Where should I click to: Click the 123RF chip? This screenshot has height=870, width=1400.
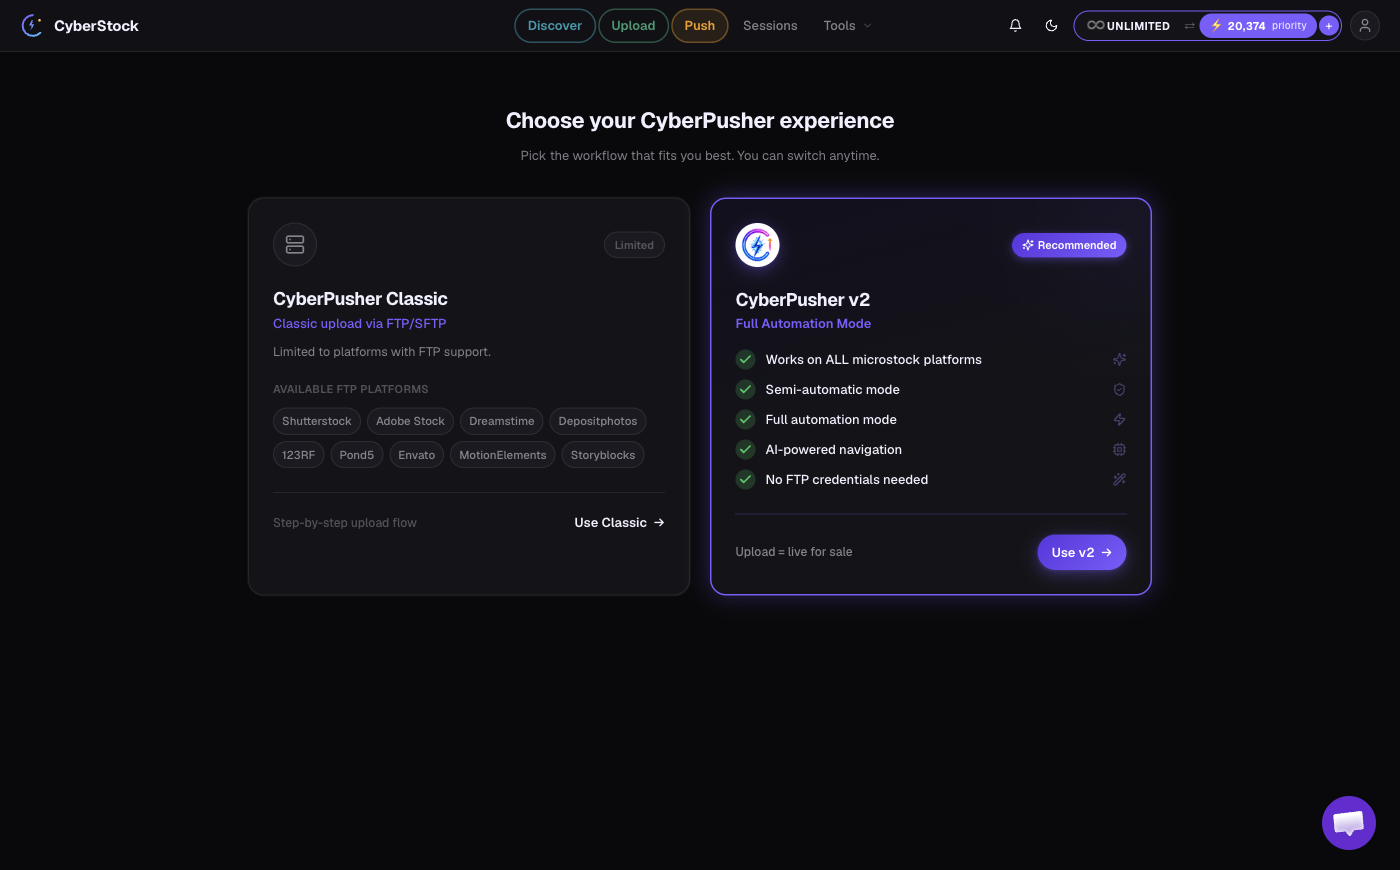coord(298,455)
